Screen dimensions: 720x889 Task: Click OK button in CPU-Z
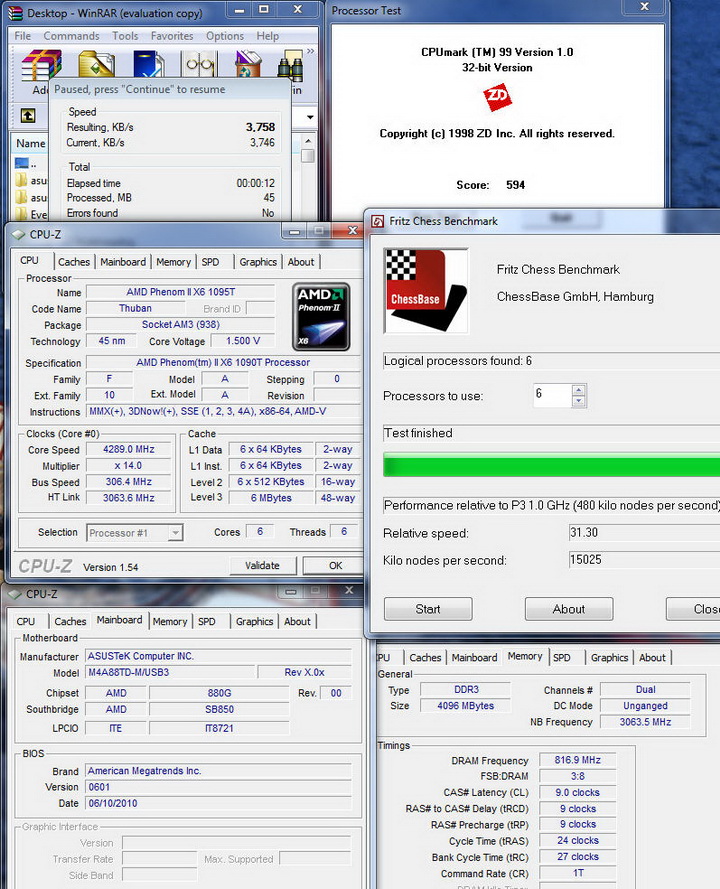(335, 565)
